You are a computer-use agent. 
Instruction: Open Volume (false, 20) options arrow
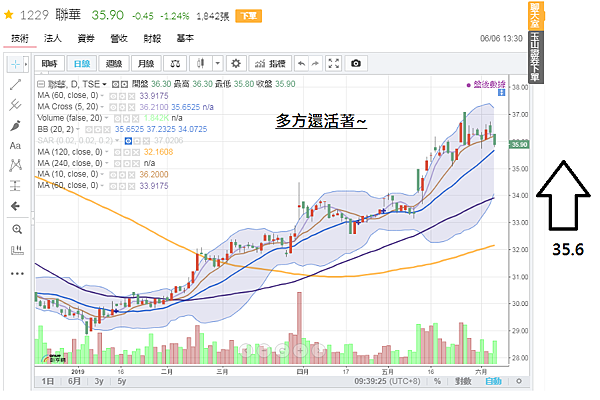[106, 118]
